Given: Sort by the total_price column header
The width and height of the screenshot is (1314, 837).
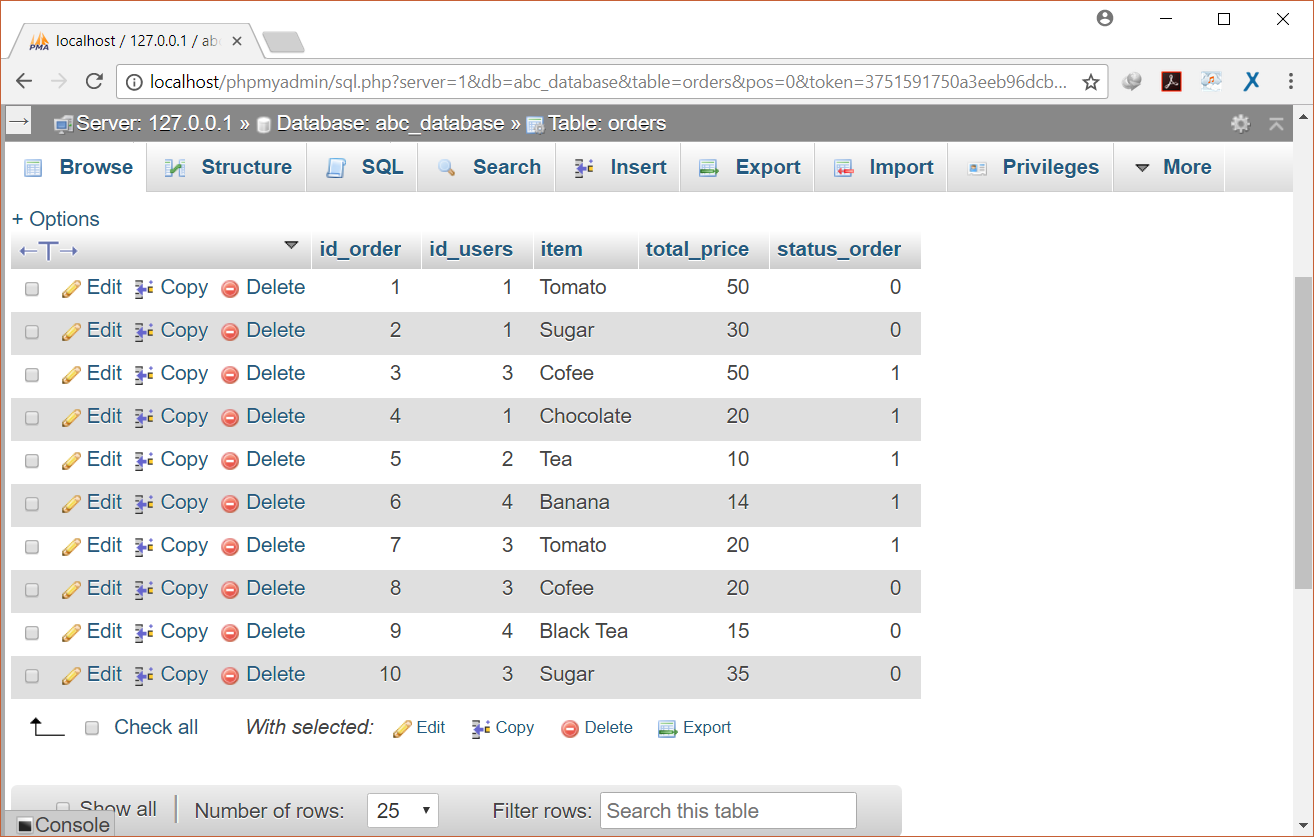Looking at the screenshot, I should (697, 250).
